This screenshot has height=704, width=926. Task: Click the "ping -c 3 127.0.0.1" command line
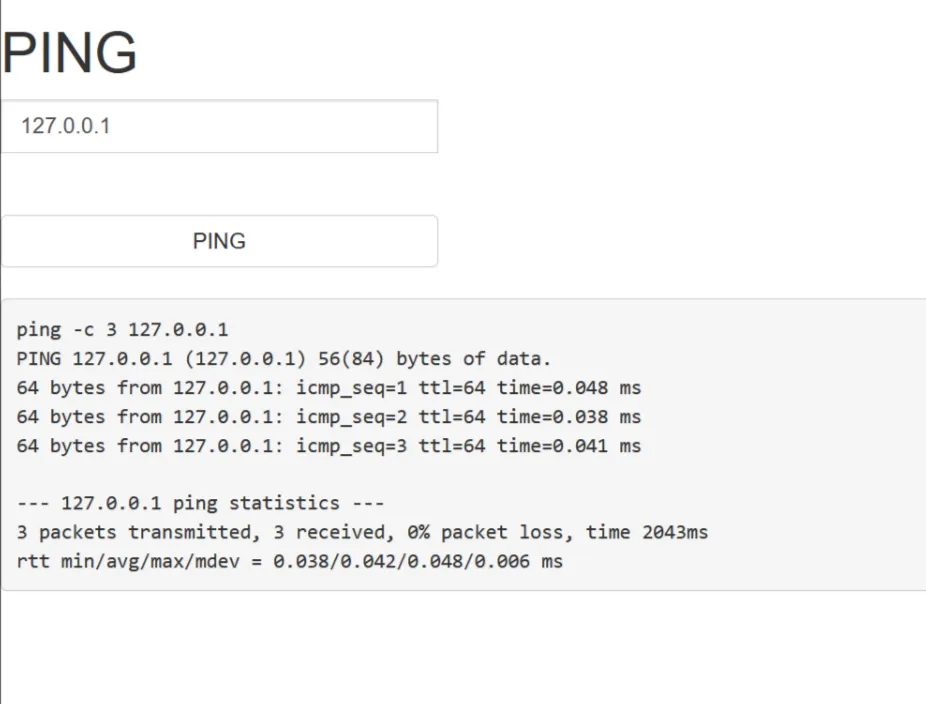122,330
